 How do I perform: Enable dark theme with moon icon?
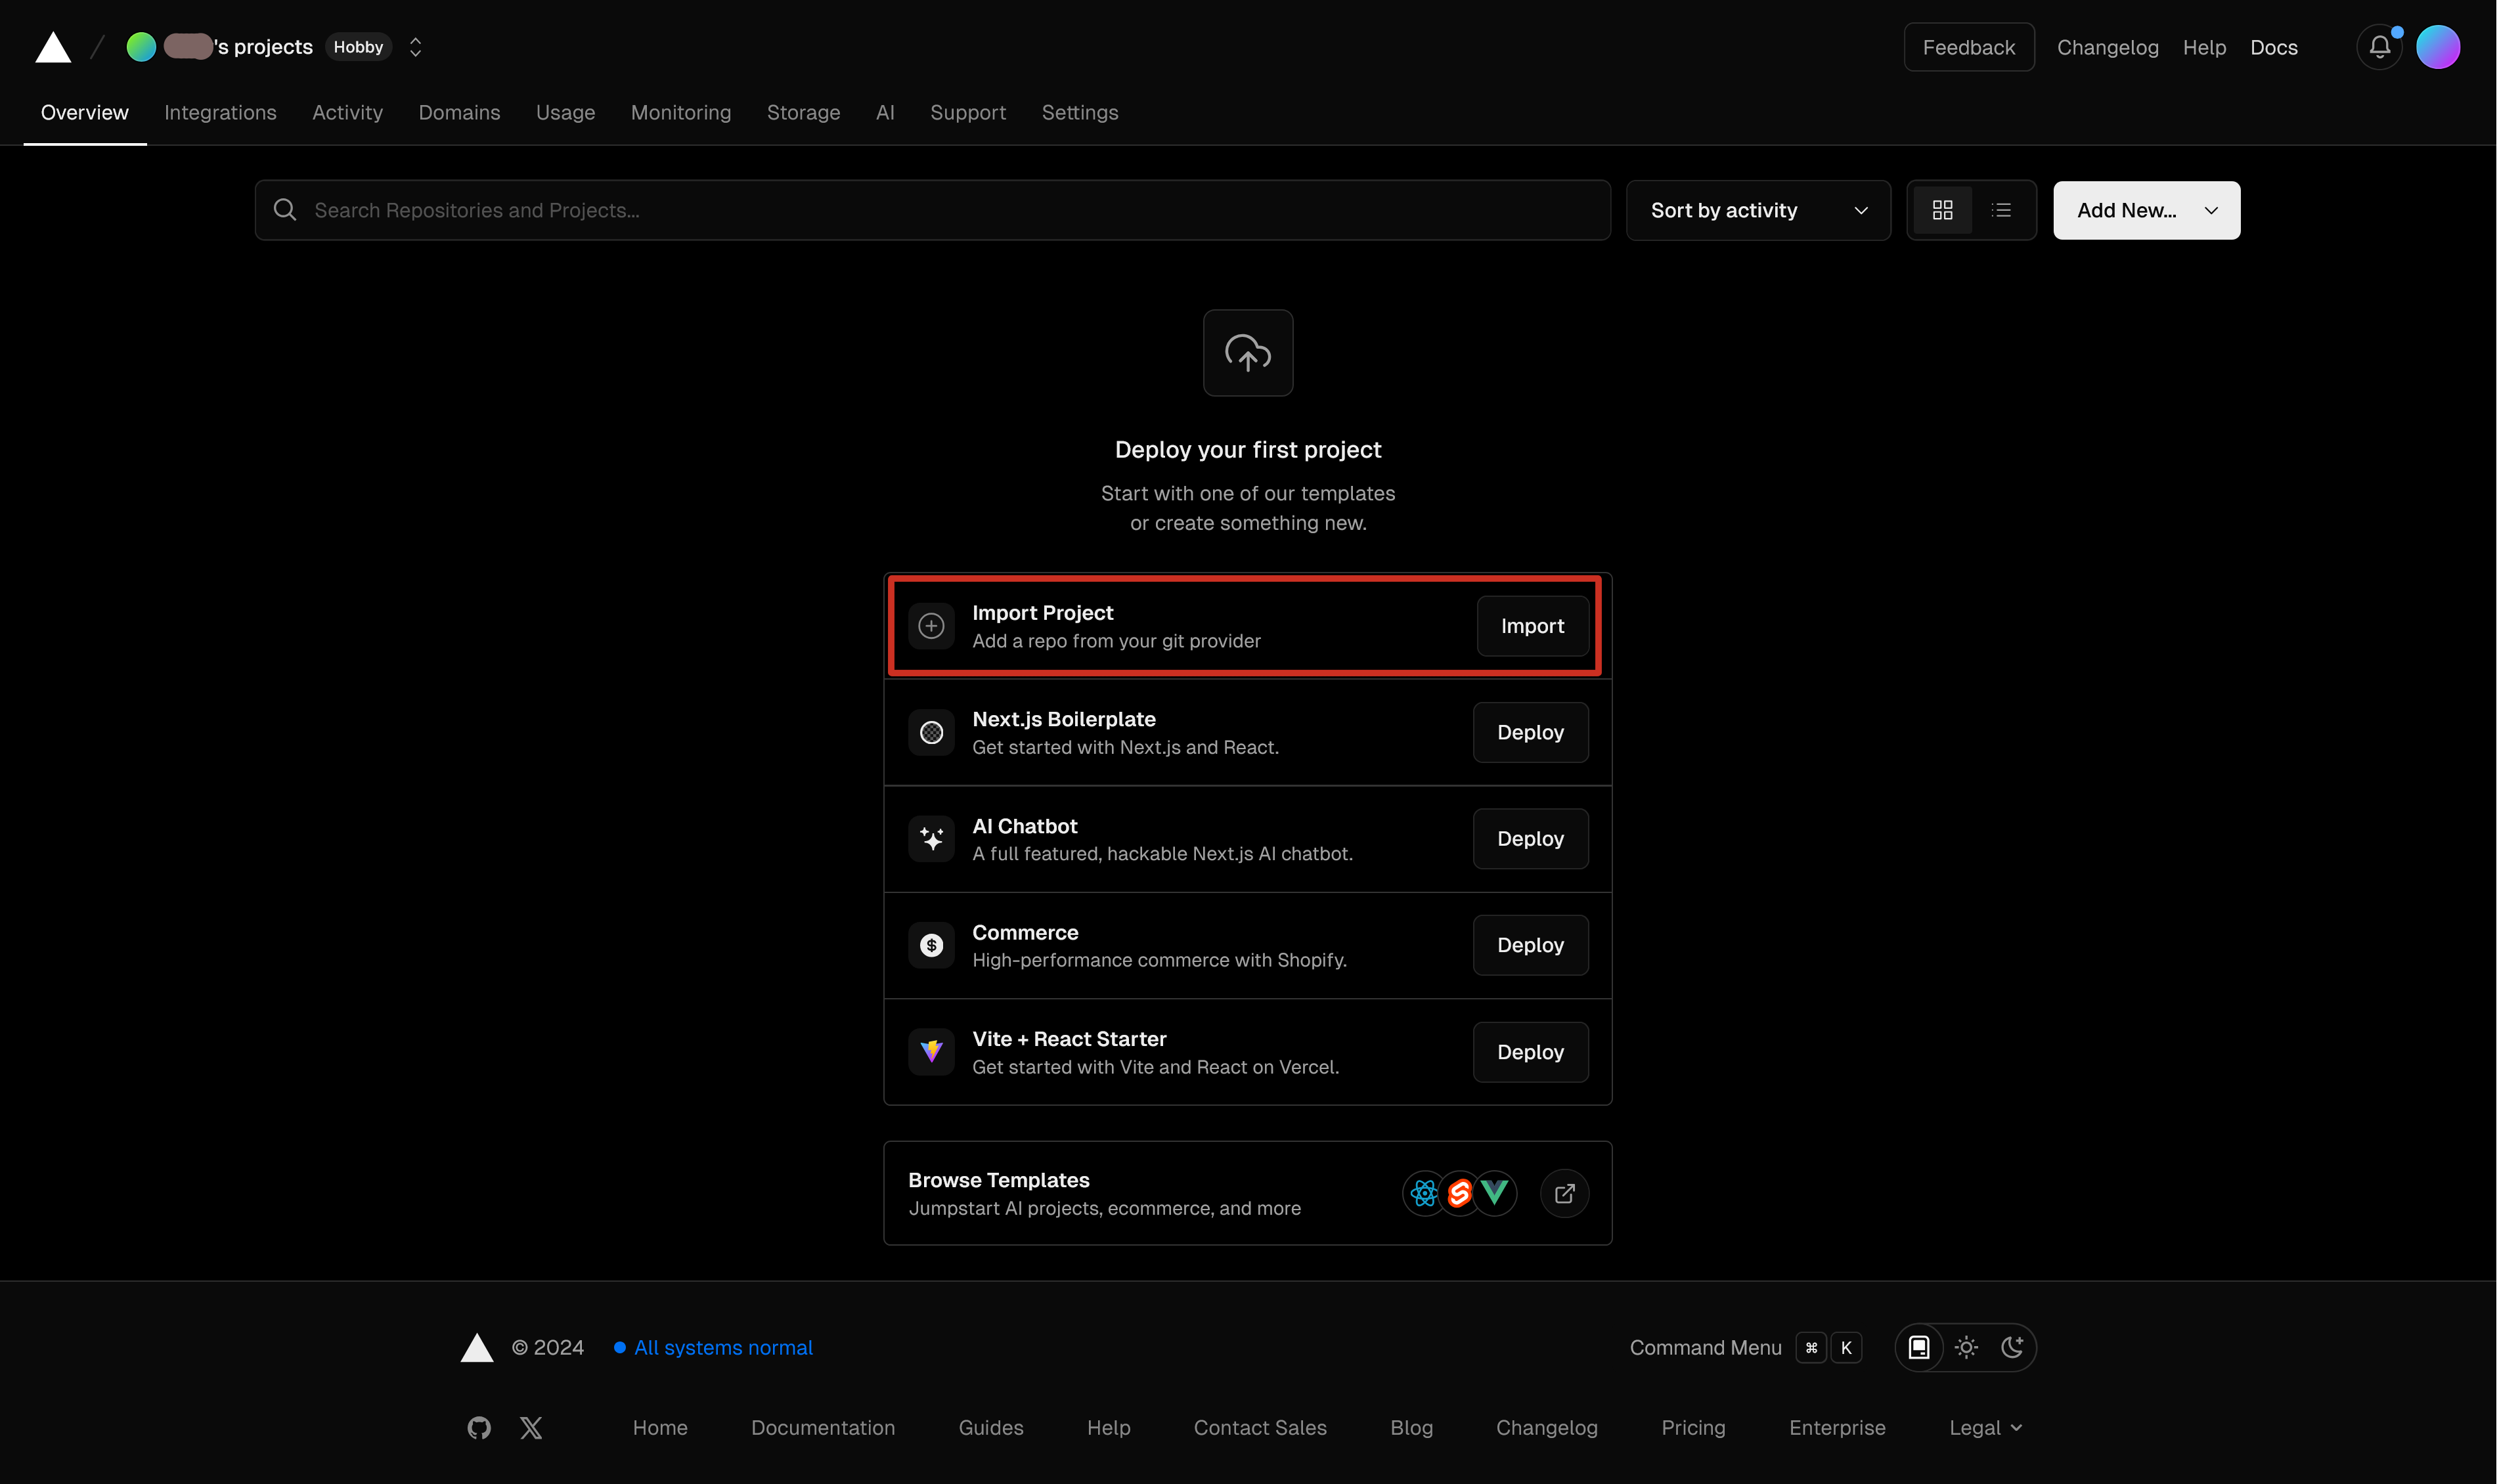2012,1347
